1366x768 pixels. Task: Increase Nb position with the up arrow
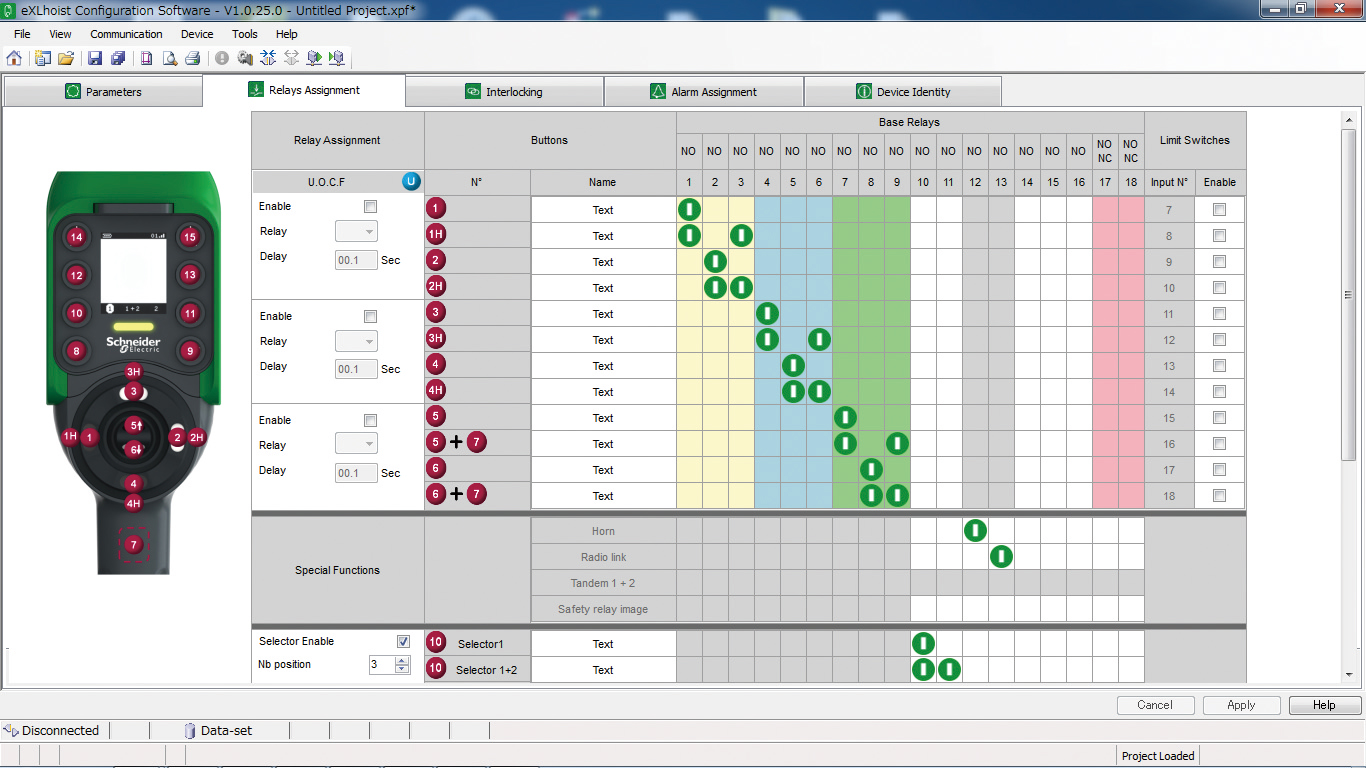point(402,660)
